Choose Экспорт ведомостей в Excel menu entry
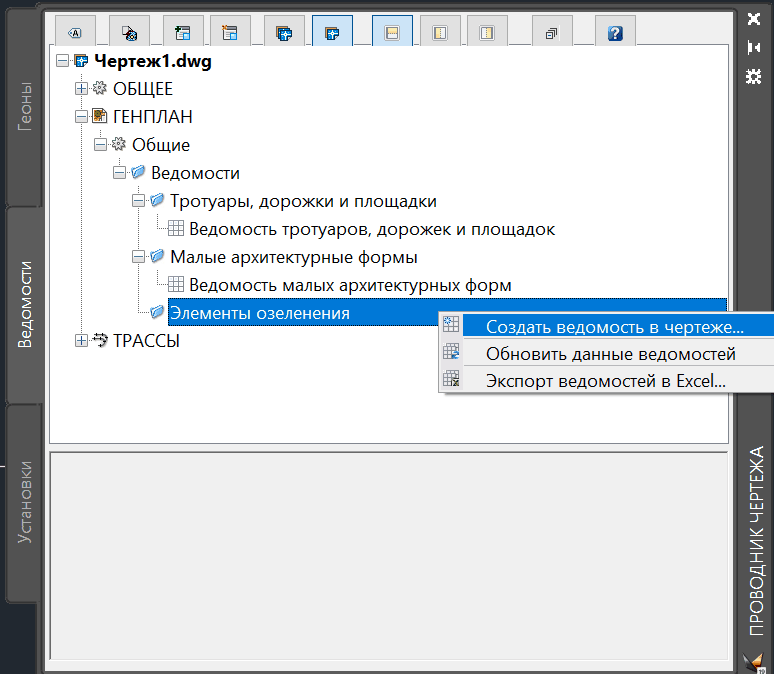This screenshot has width=774, height=674. [x=607, y=381]
